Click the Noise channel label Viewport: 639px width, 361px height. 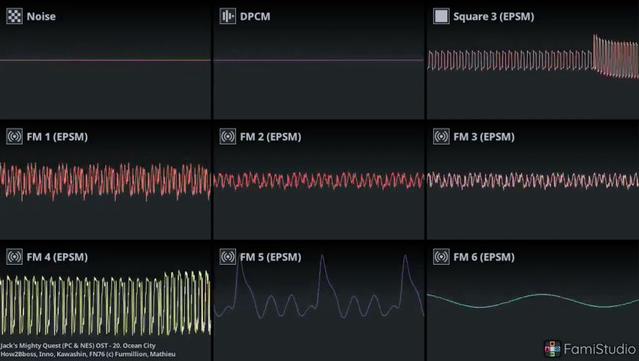[x=41, y=17]
